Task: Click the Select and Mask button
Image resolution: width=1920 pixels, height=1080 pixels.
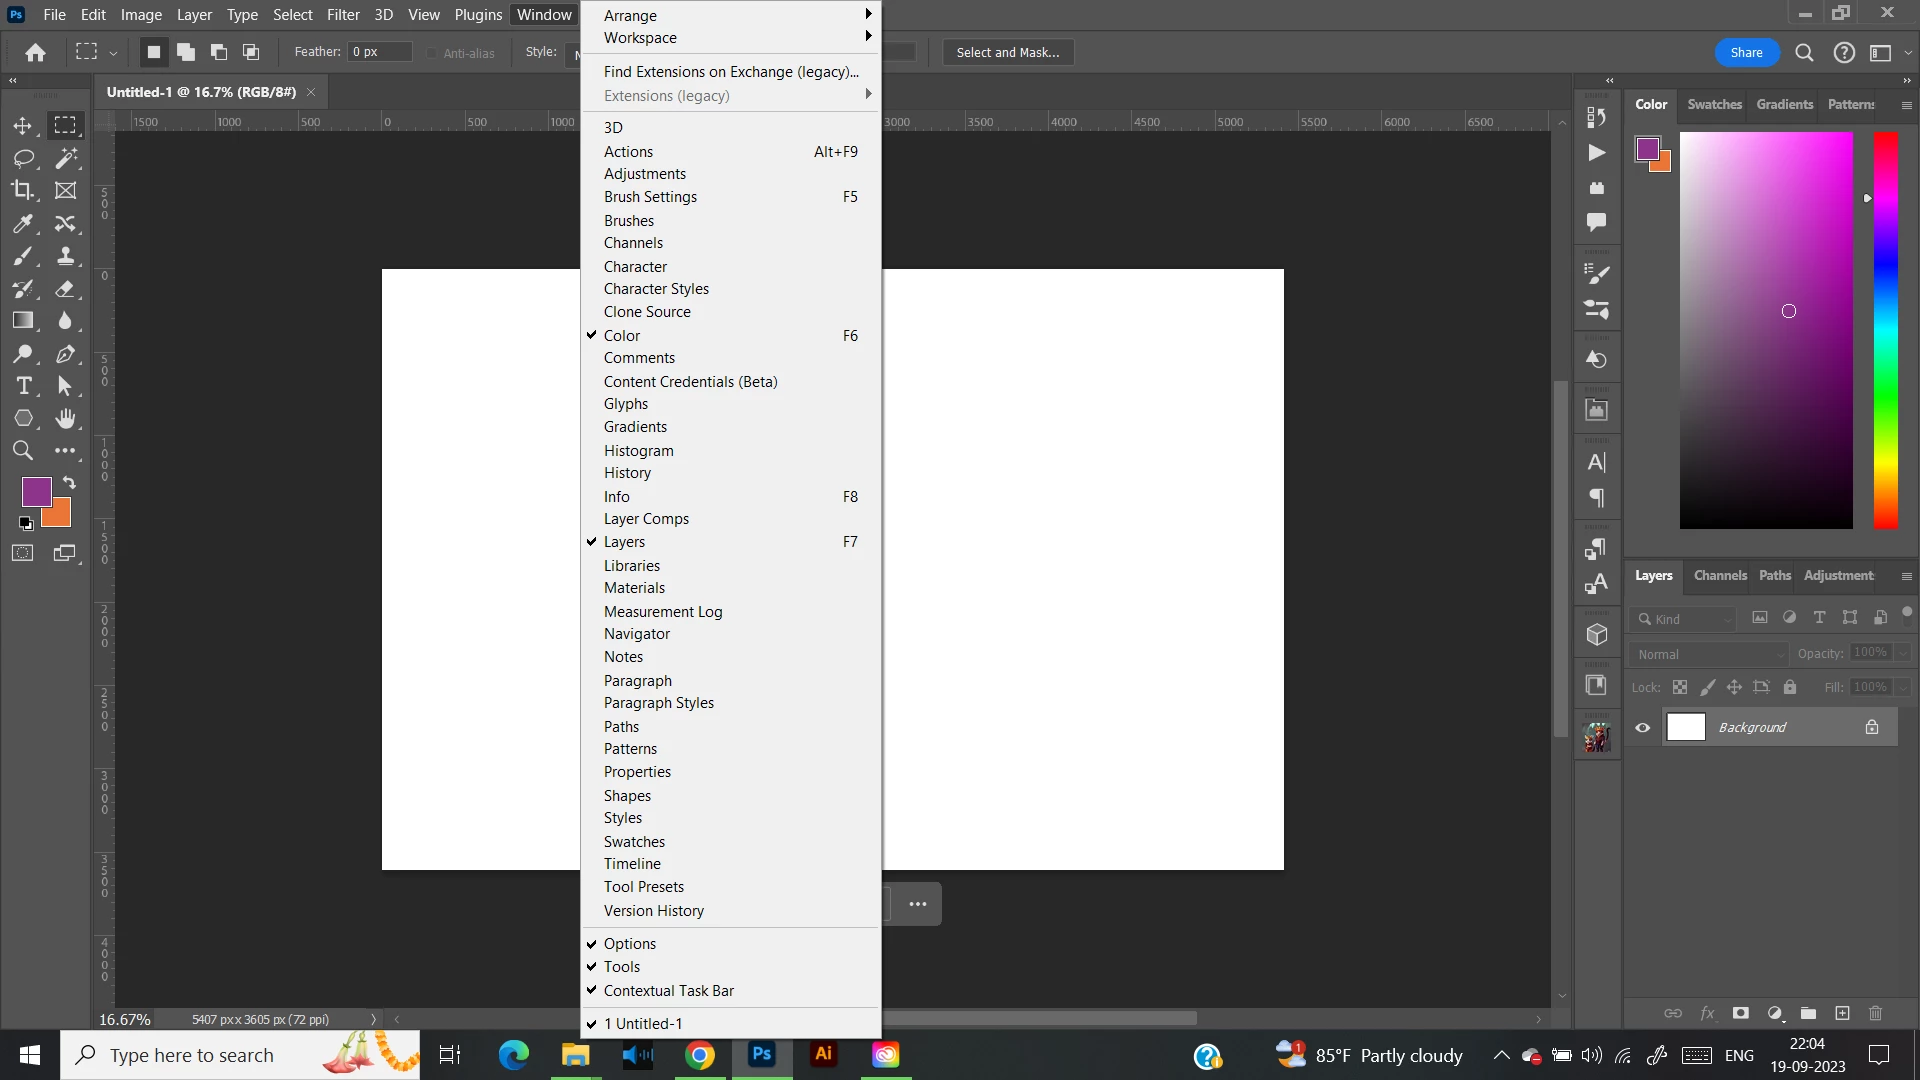Action: [x=1007, y=53]
